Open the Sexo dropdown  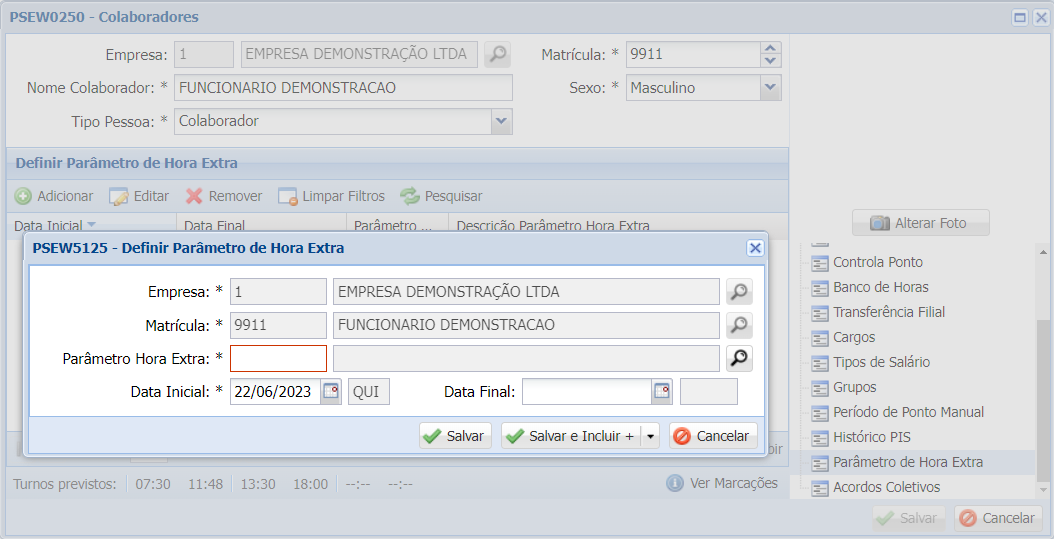[x=769, y=88]
